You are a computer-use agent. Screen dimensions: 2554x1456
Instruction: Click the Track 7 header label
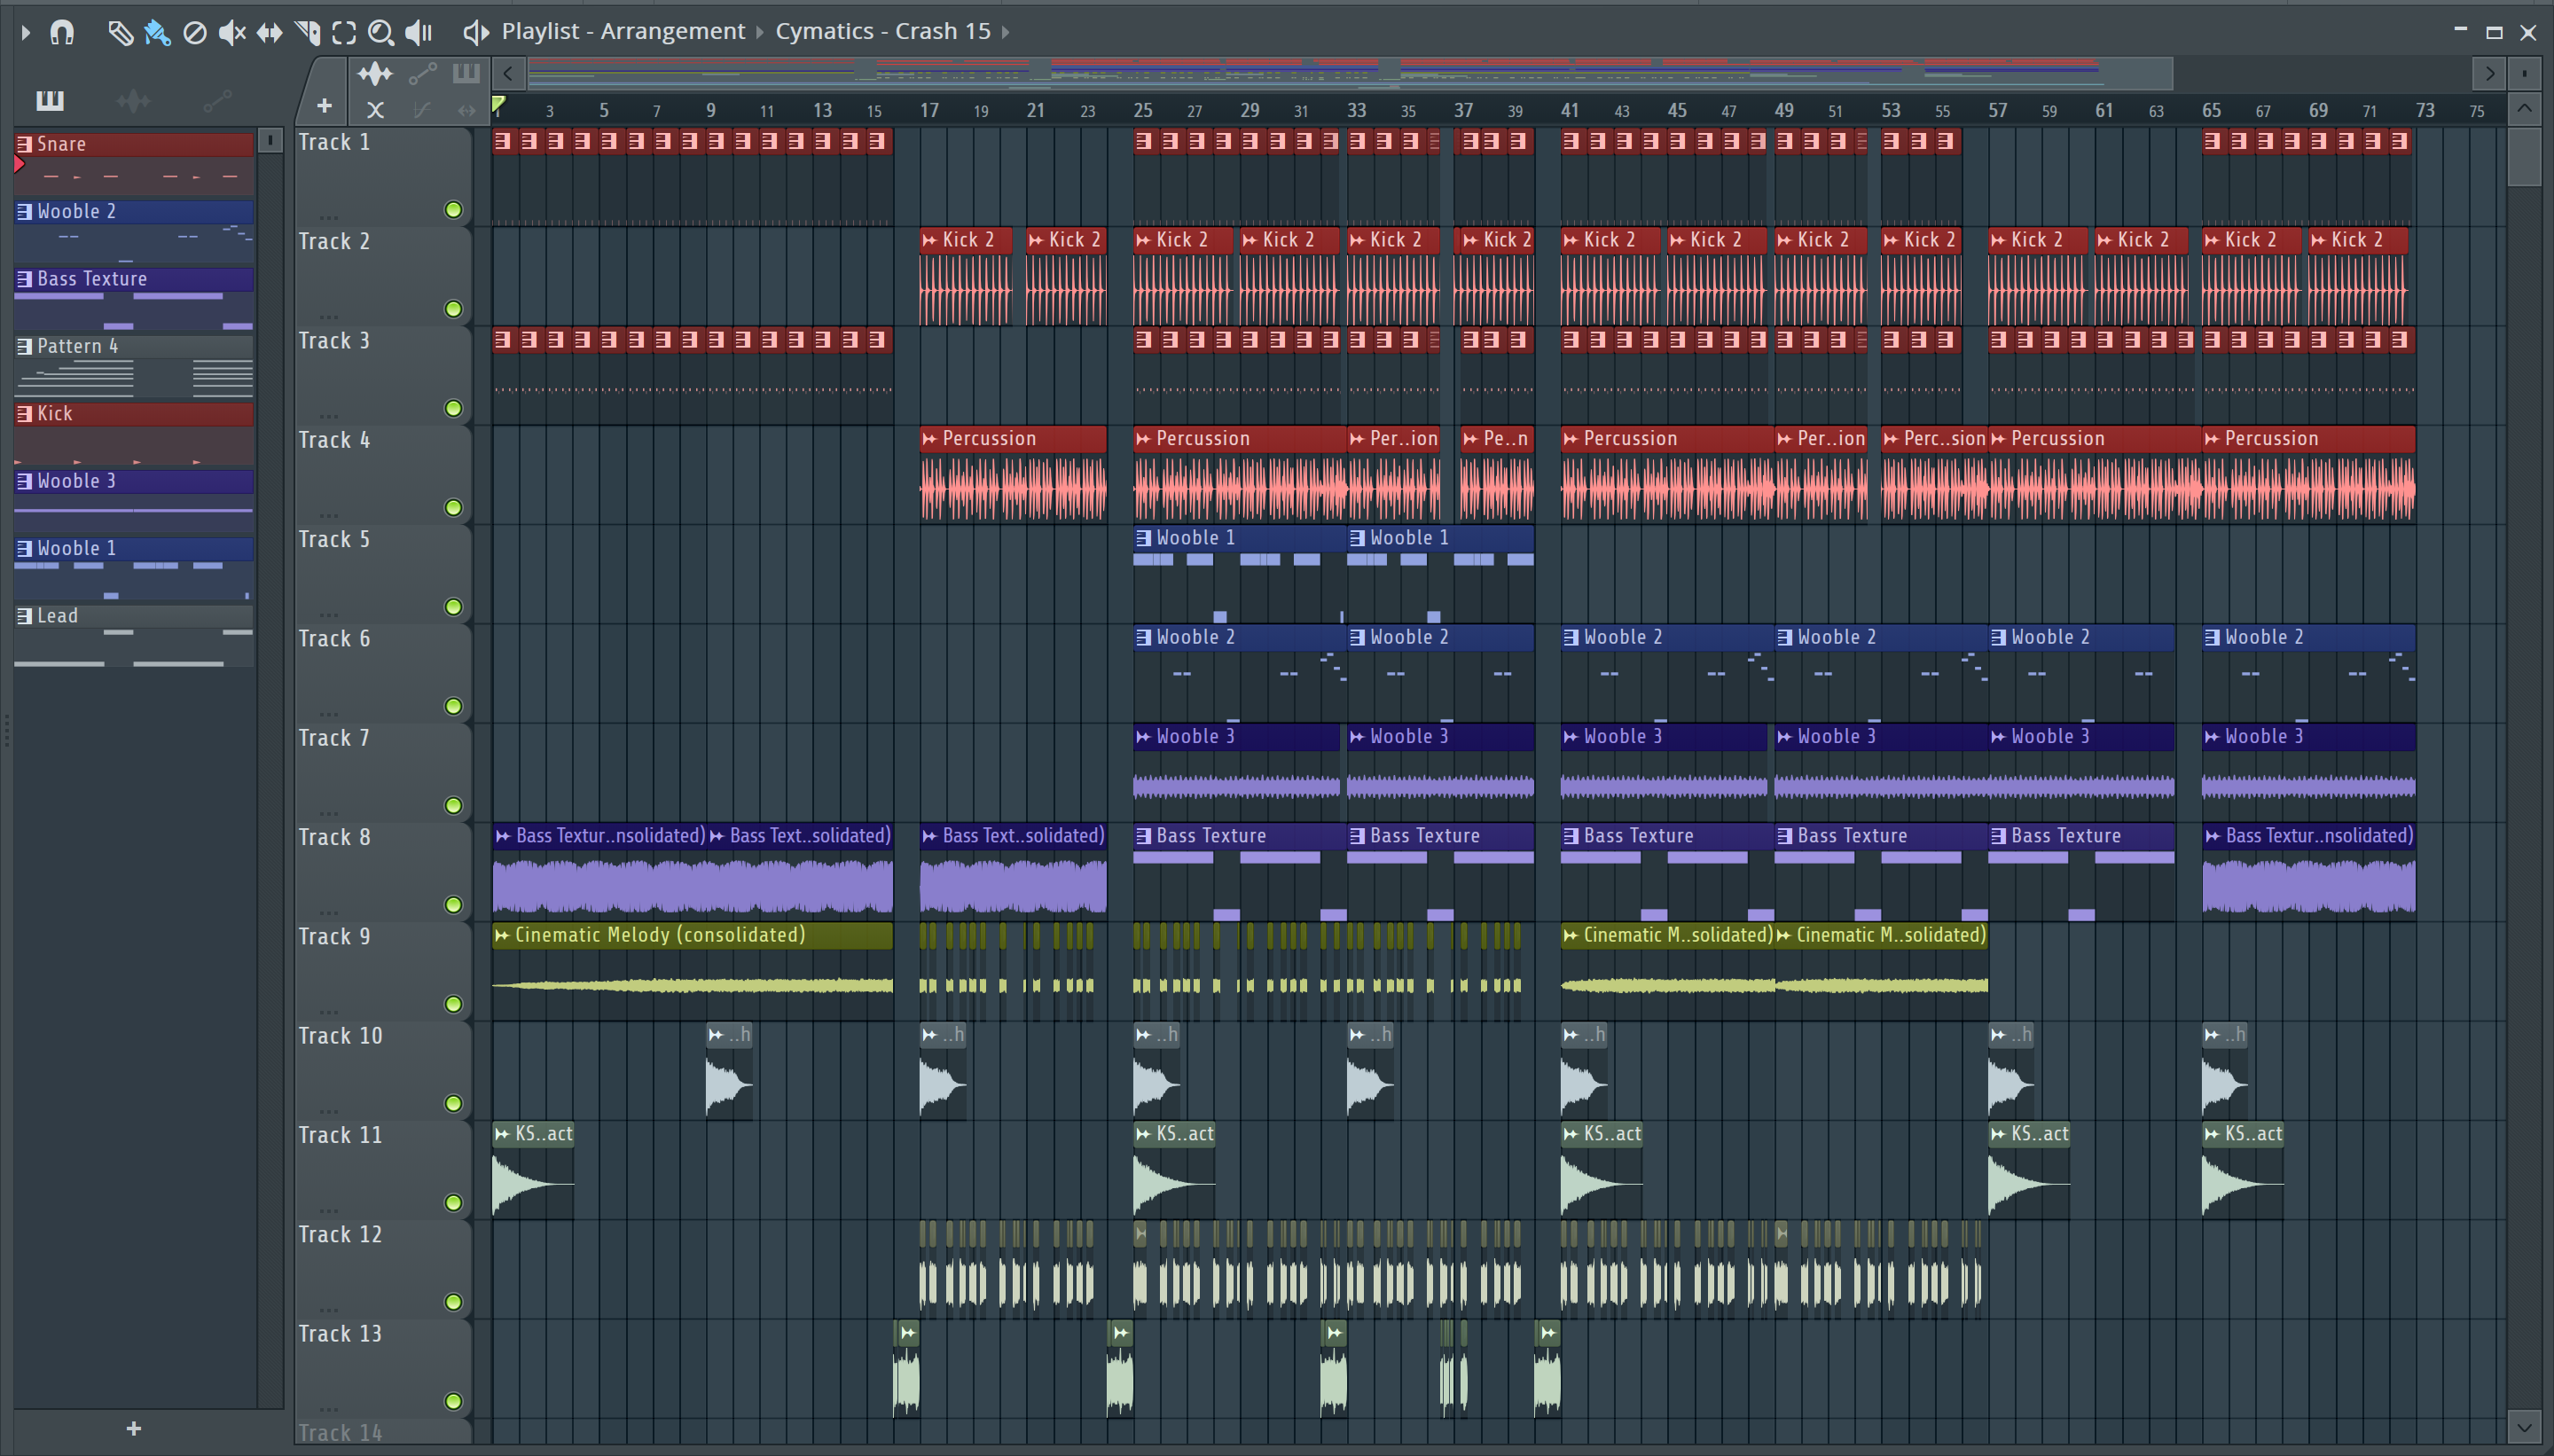pyautogui.click(x=334, y=738)
